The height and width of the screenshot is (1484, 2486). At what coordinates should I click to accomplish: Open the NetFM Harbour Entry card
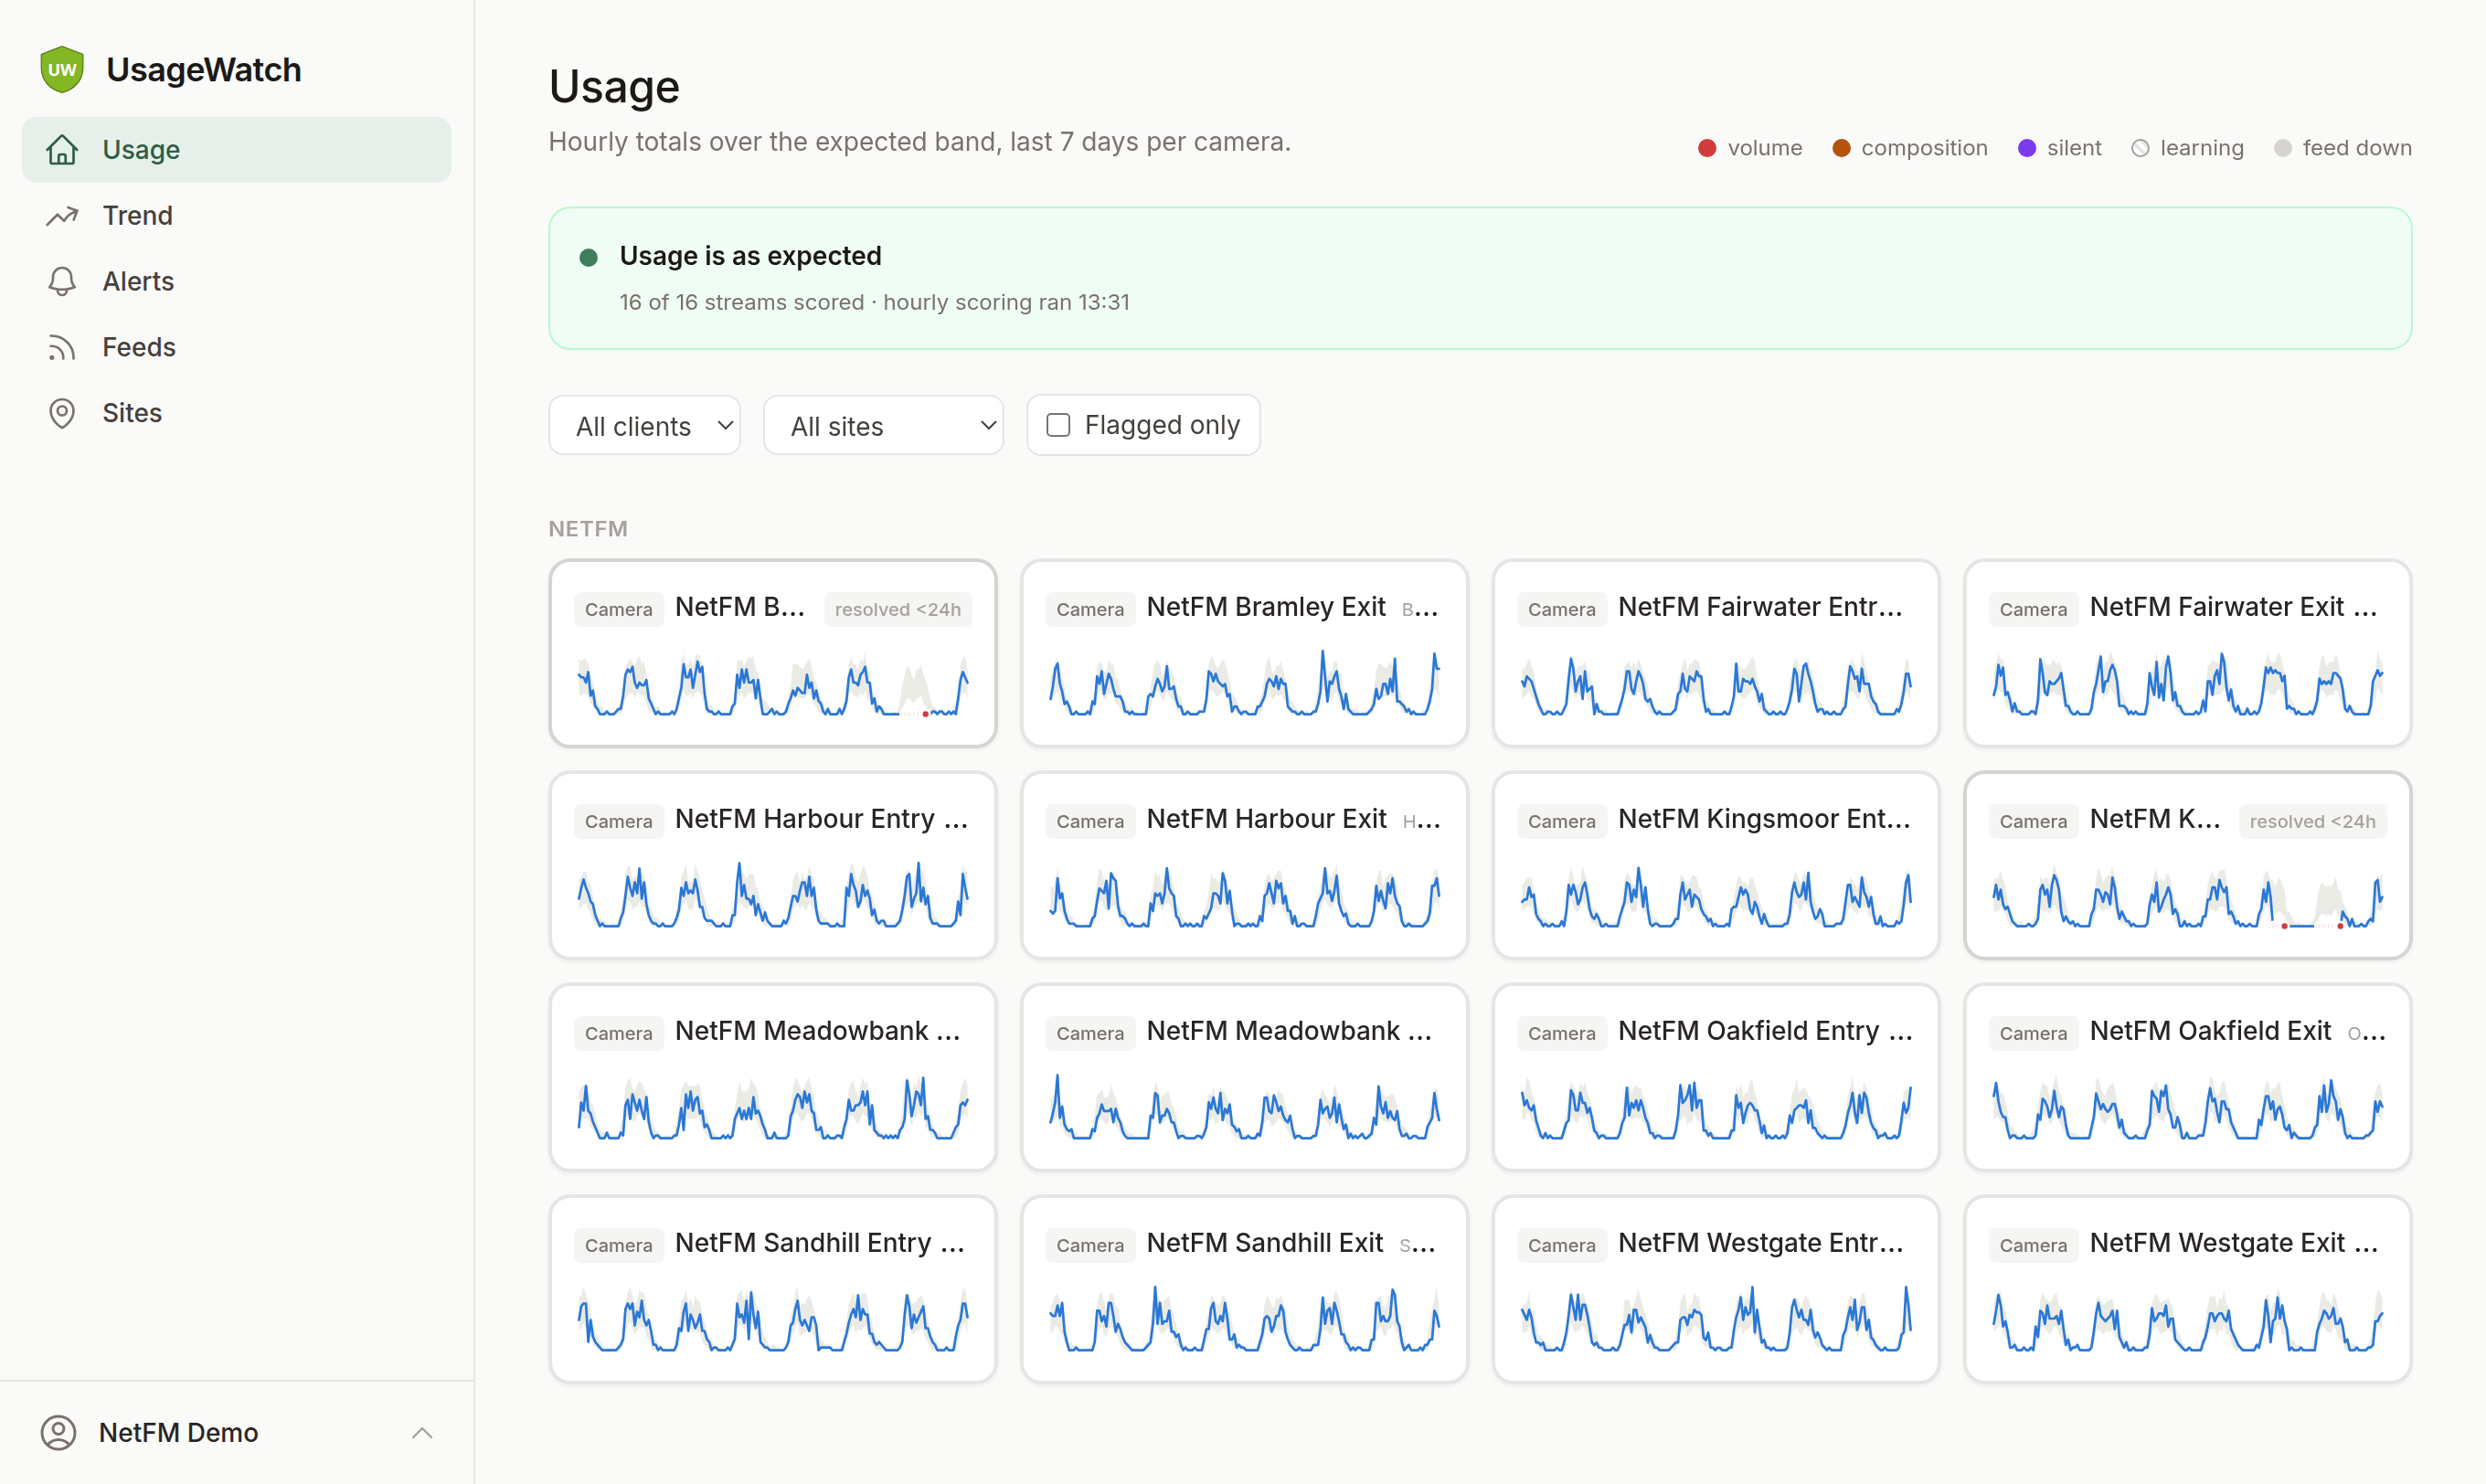(x=773, y=866)
